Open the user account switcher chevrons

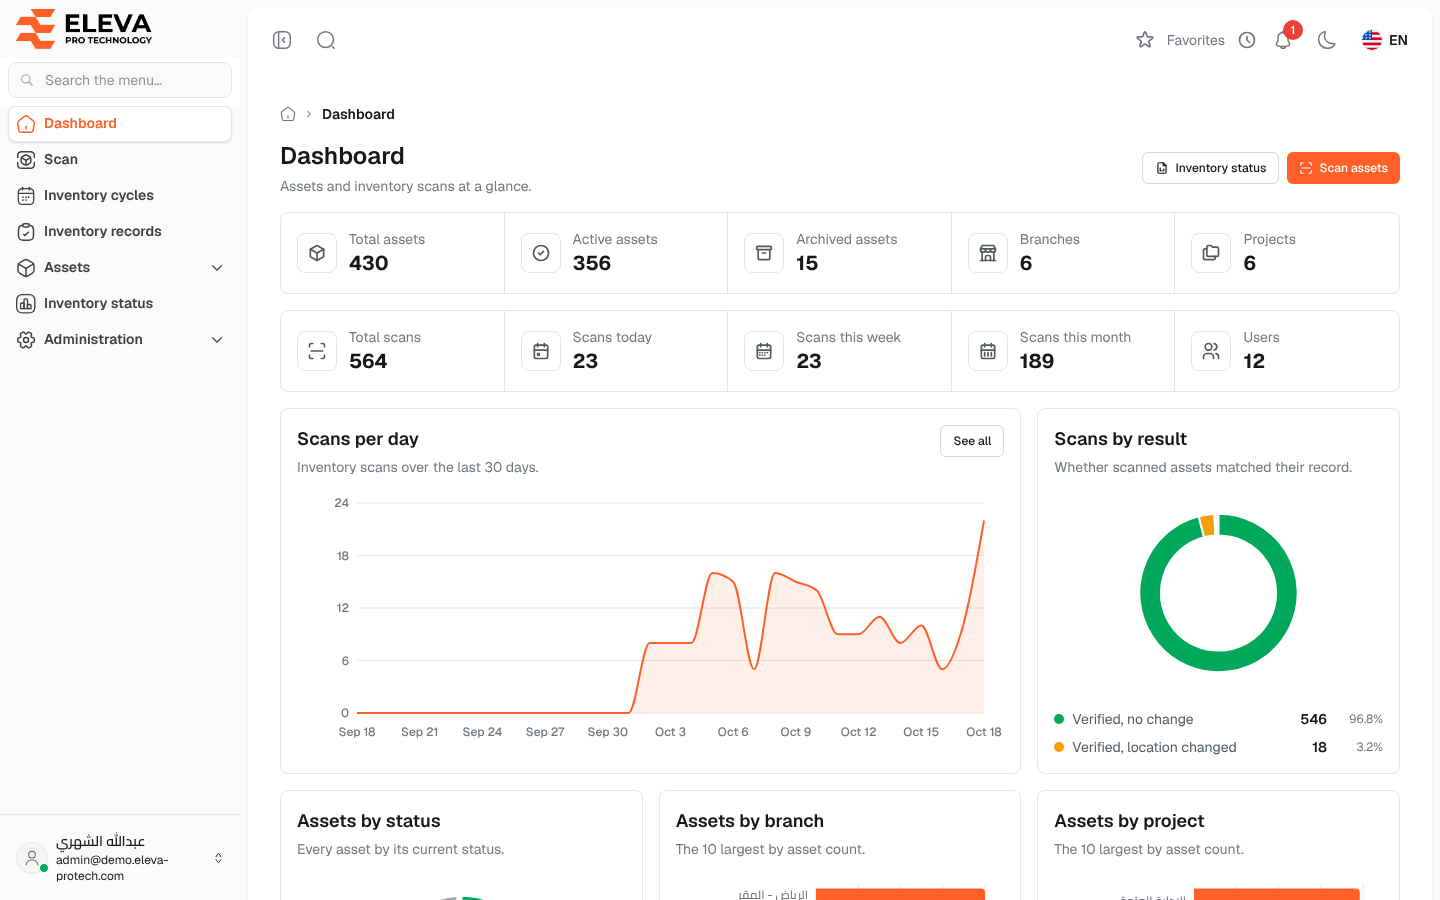coord(218,858)
